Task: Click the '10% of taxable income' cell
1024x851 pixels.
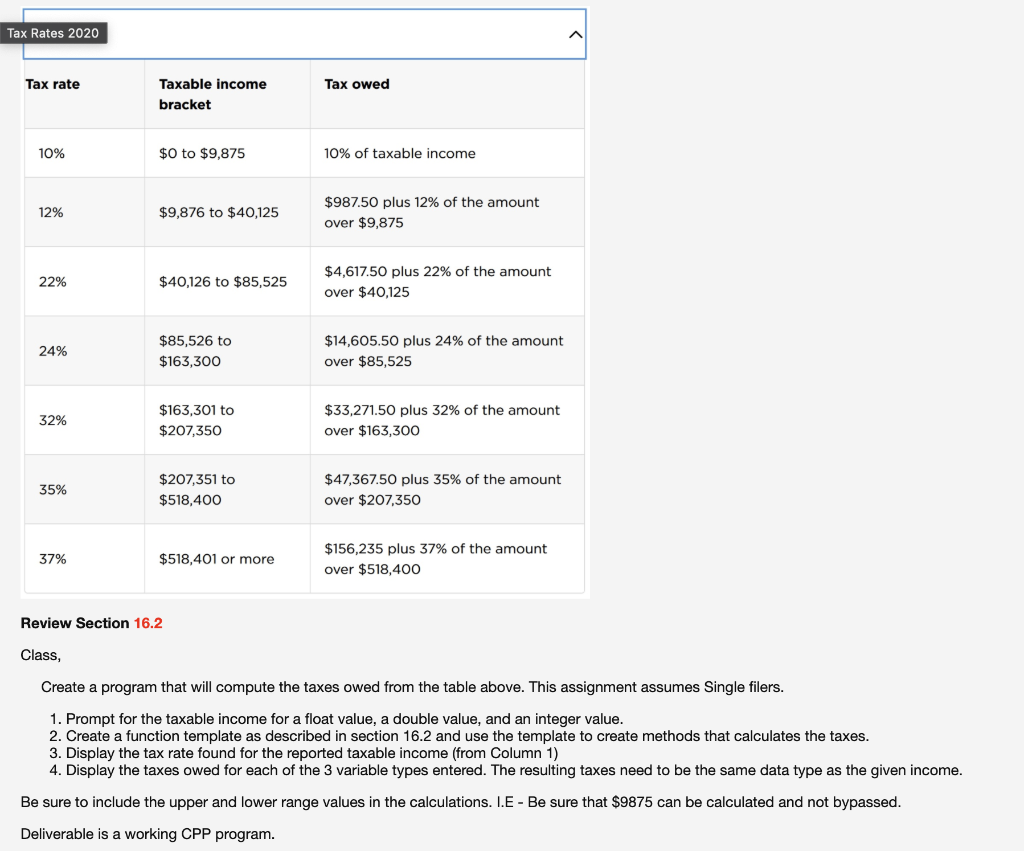Action: (447, 153)
